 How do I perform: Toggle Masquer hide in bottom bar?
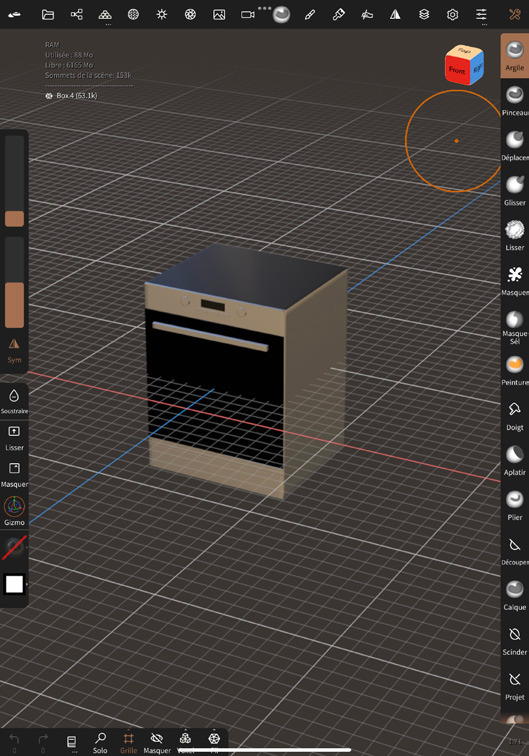coord(157,742)
